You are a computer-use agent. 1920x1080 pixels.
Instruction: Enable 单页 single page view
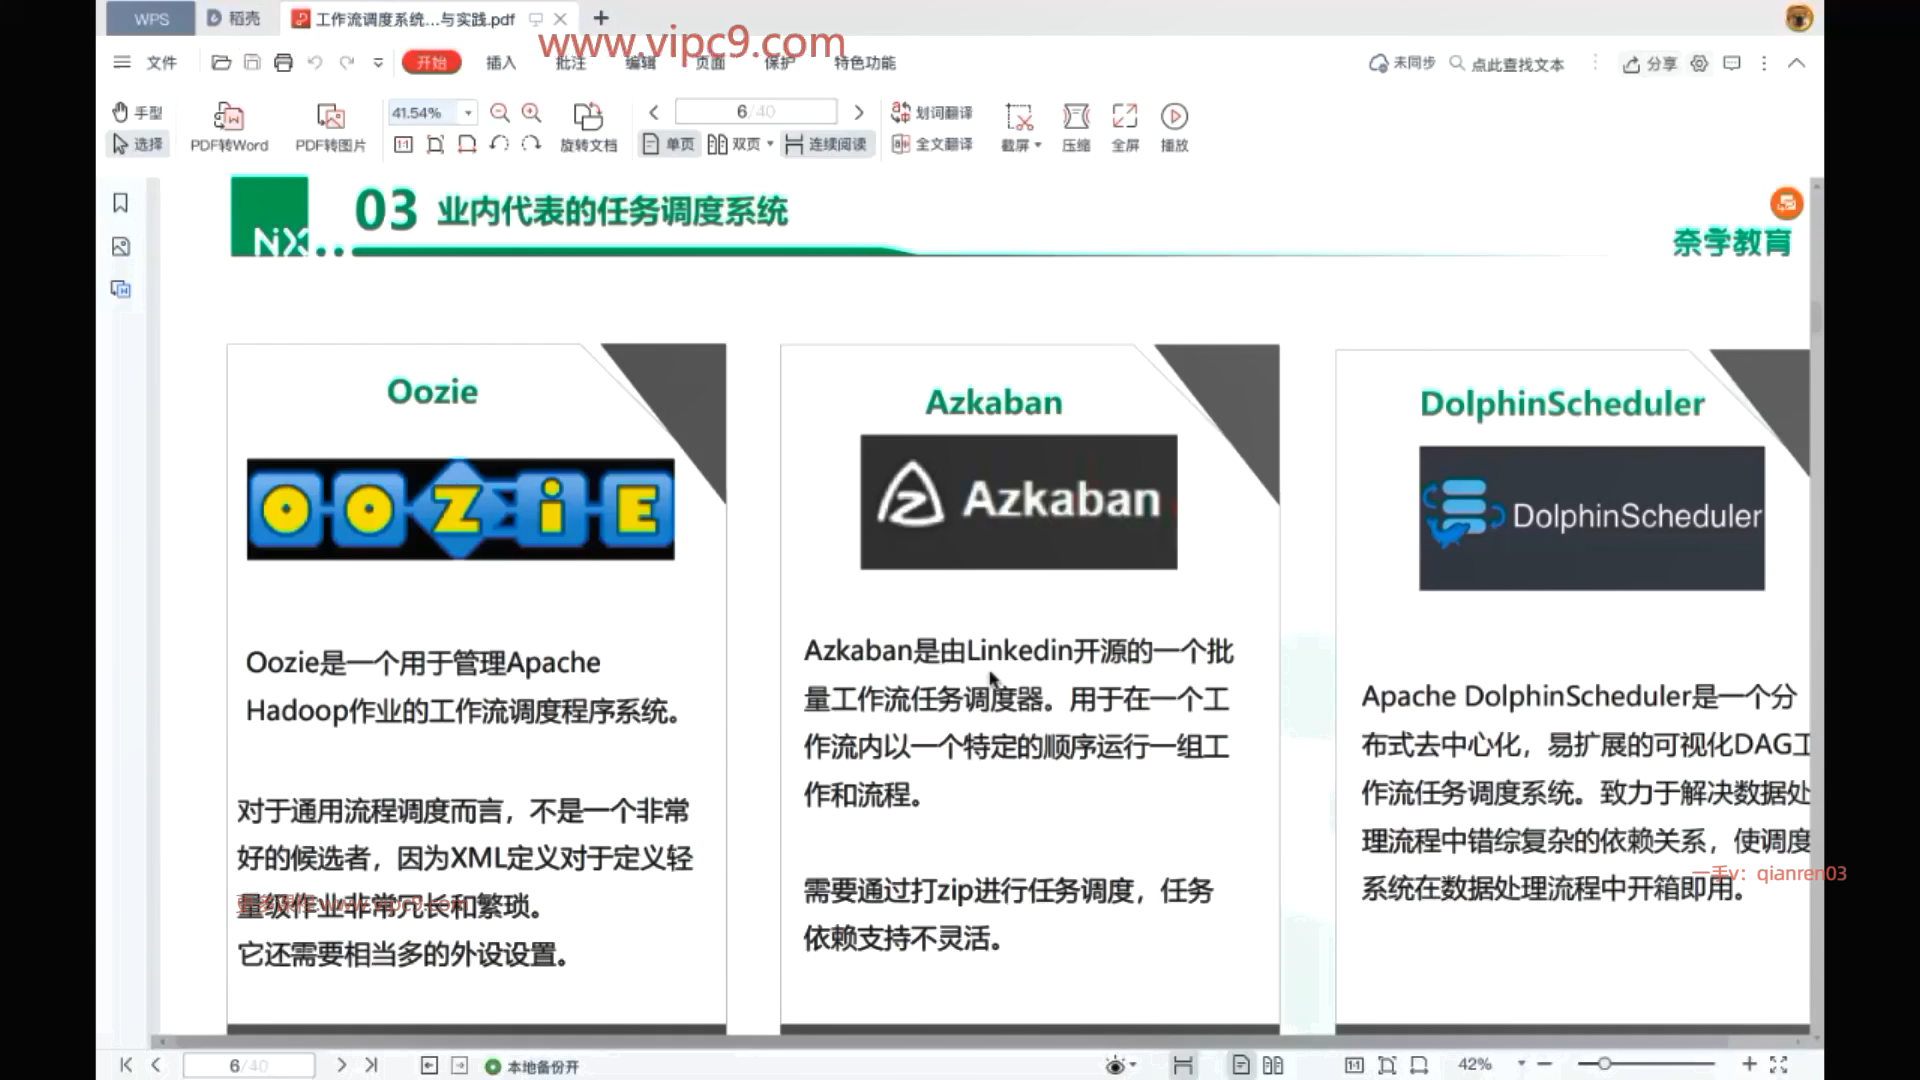click(x=668, y=145)
